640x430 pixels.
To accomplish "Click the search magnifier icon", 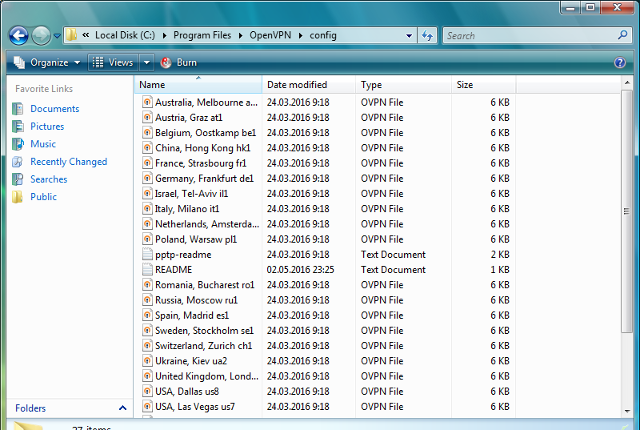I will coord(623,35).
